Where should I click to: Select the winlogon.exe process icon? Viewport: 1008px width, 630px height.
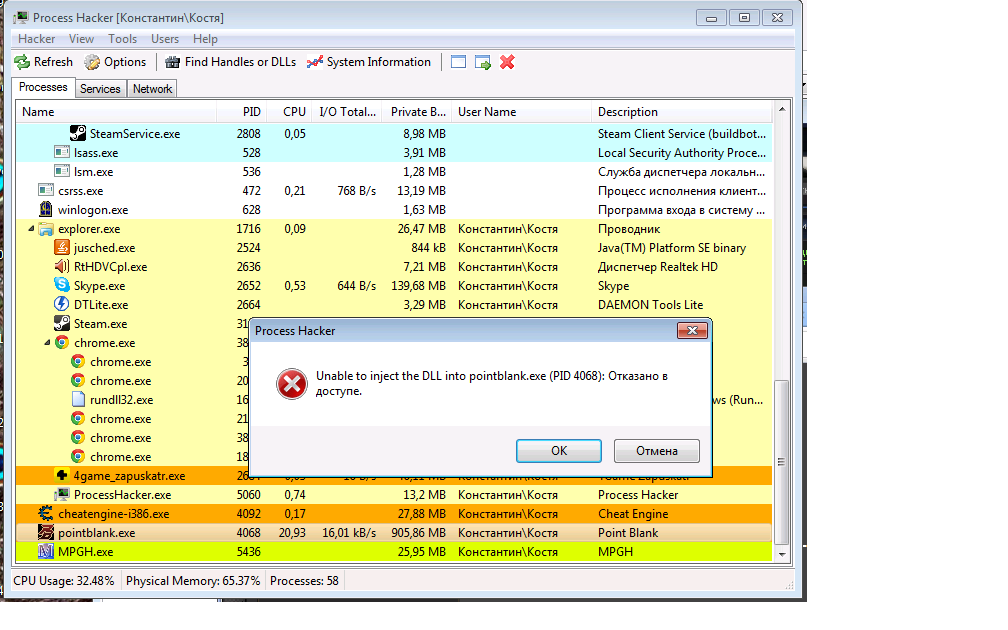tap(46, 210)
